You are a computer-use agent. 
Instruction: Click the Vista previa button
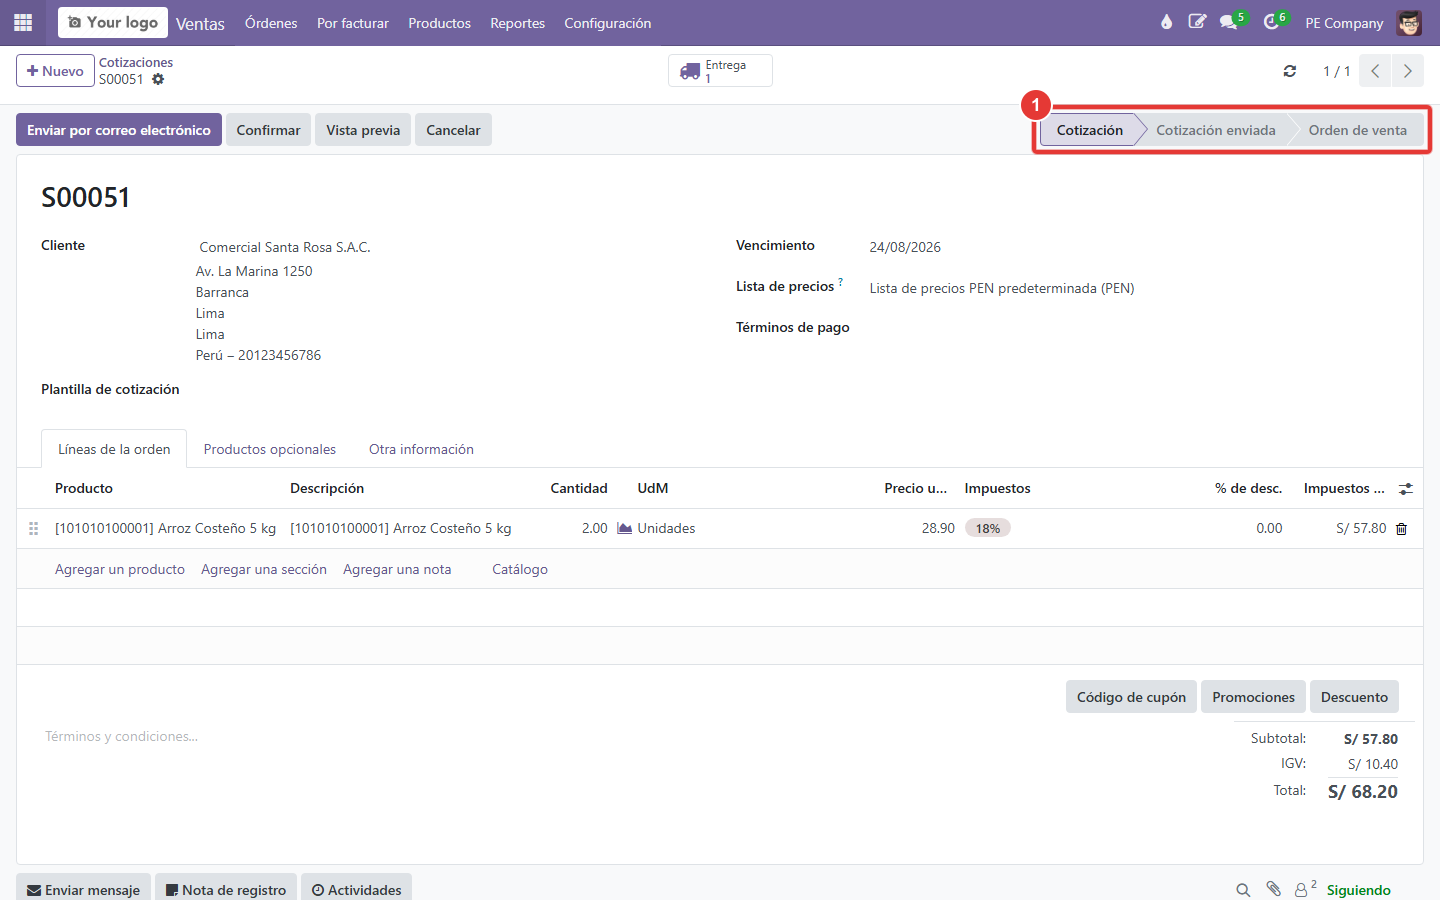pos(363,130)
